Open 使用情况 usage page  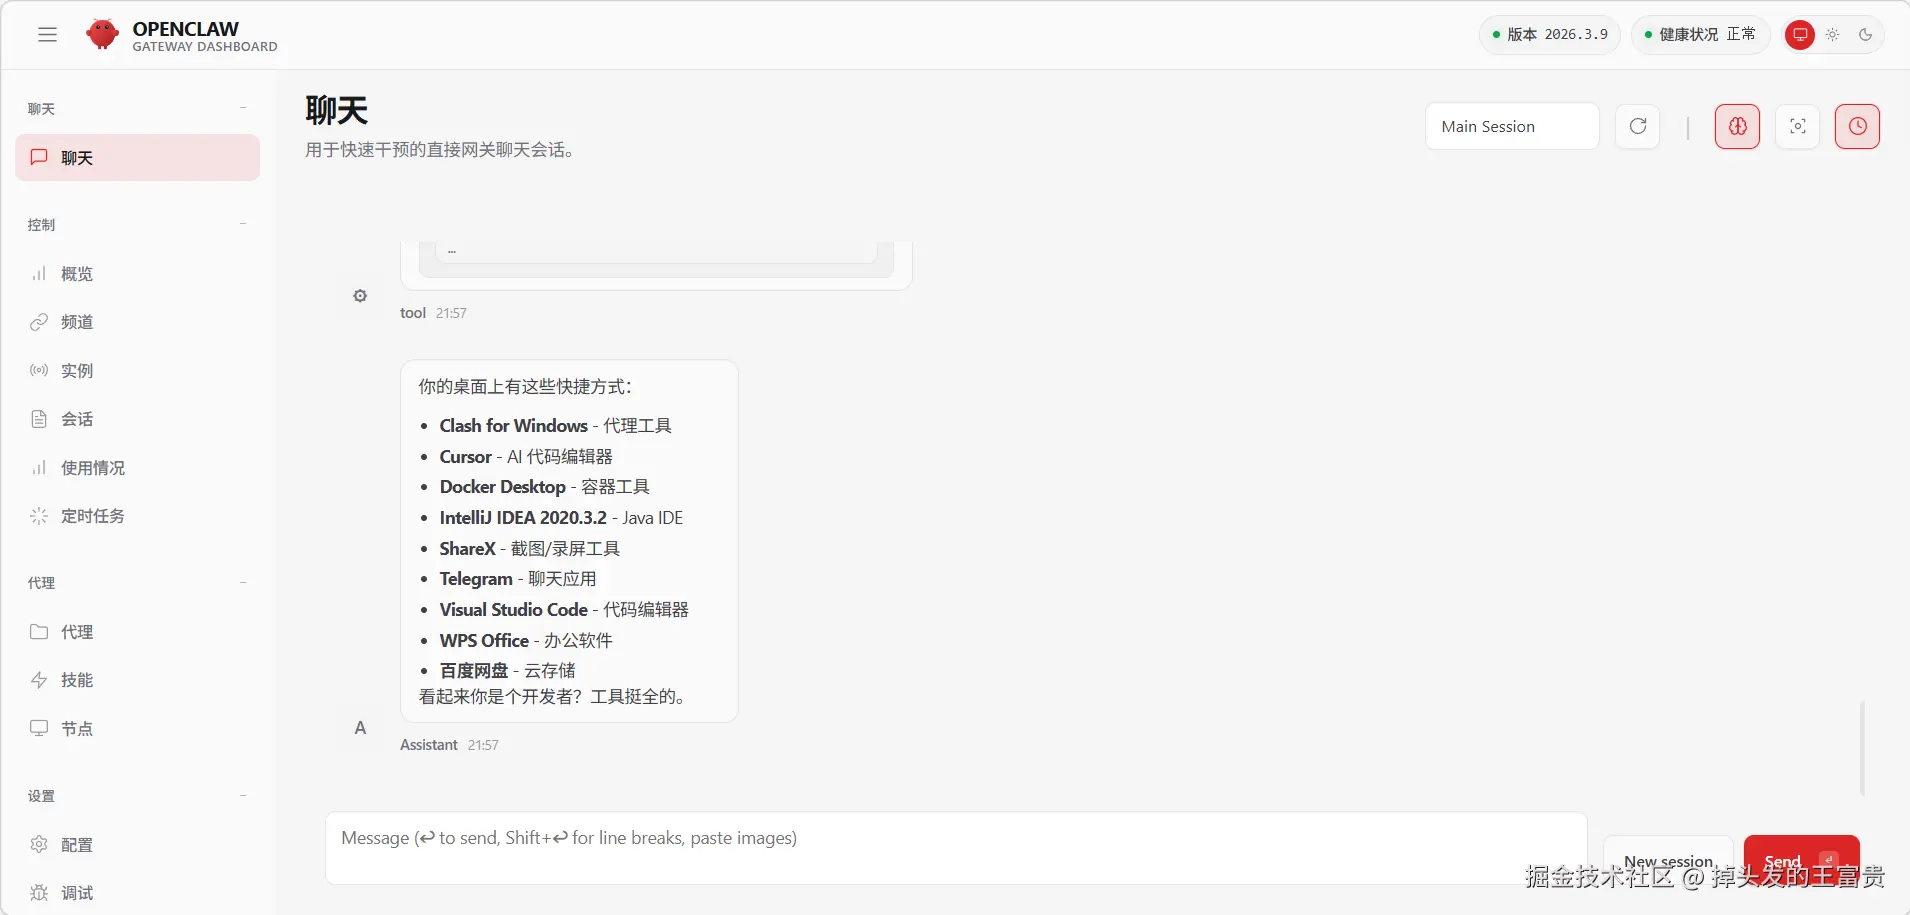click(138, 468)
